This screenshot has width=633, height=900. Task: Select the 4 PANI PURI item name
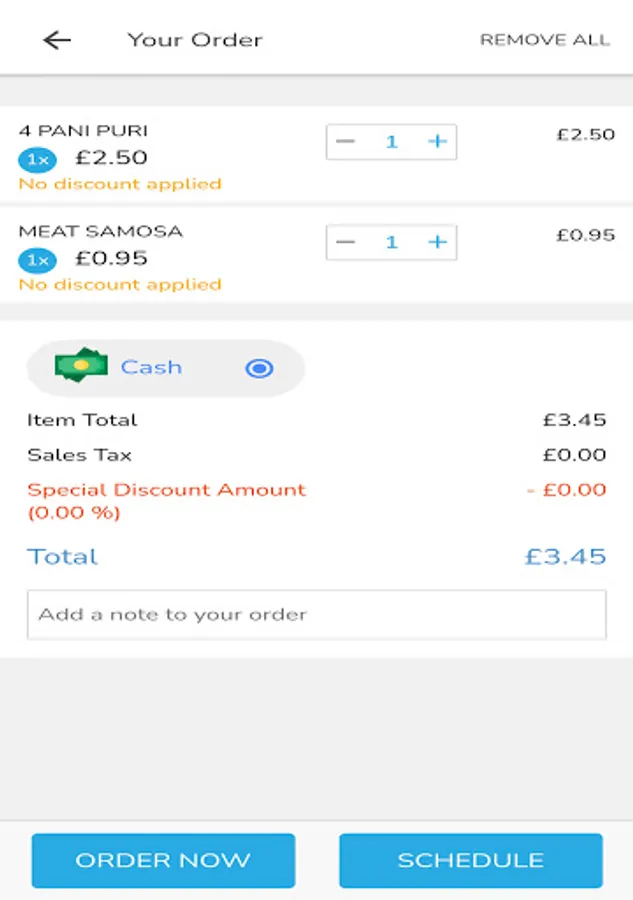[83, 131]
